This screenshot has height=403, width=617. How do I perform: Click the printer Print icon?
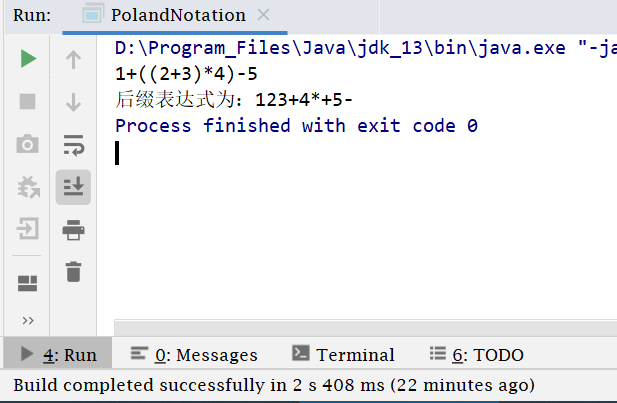[x=73, y=231]
